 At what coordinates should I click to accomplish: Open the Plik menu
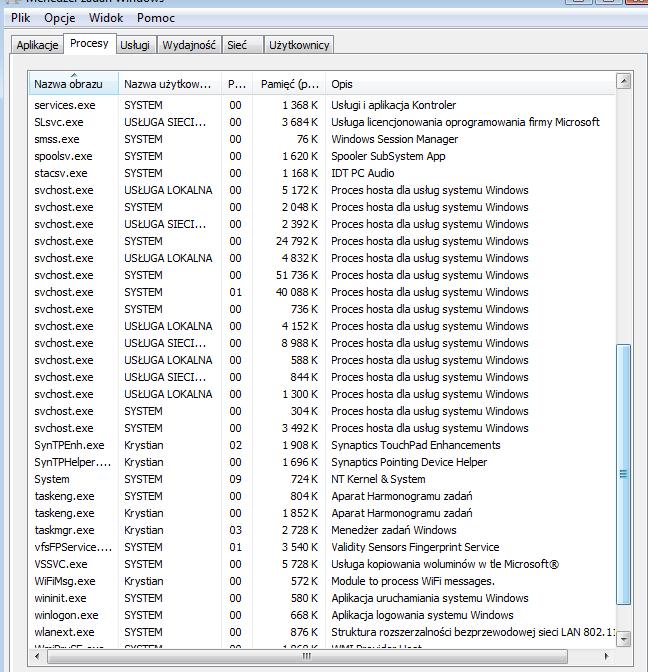coord(20,18)
